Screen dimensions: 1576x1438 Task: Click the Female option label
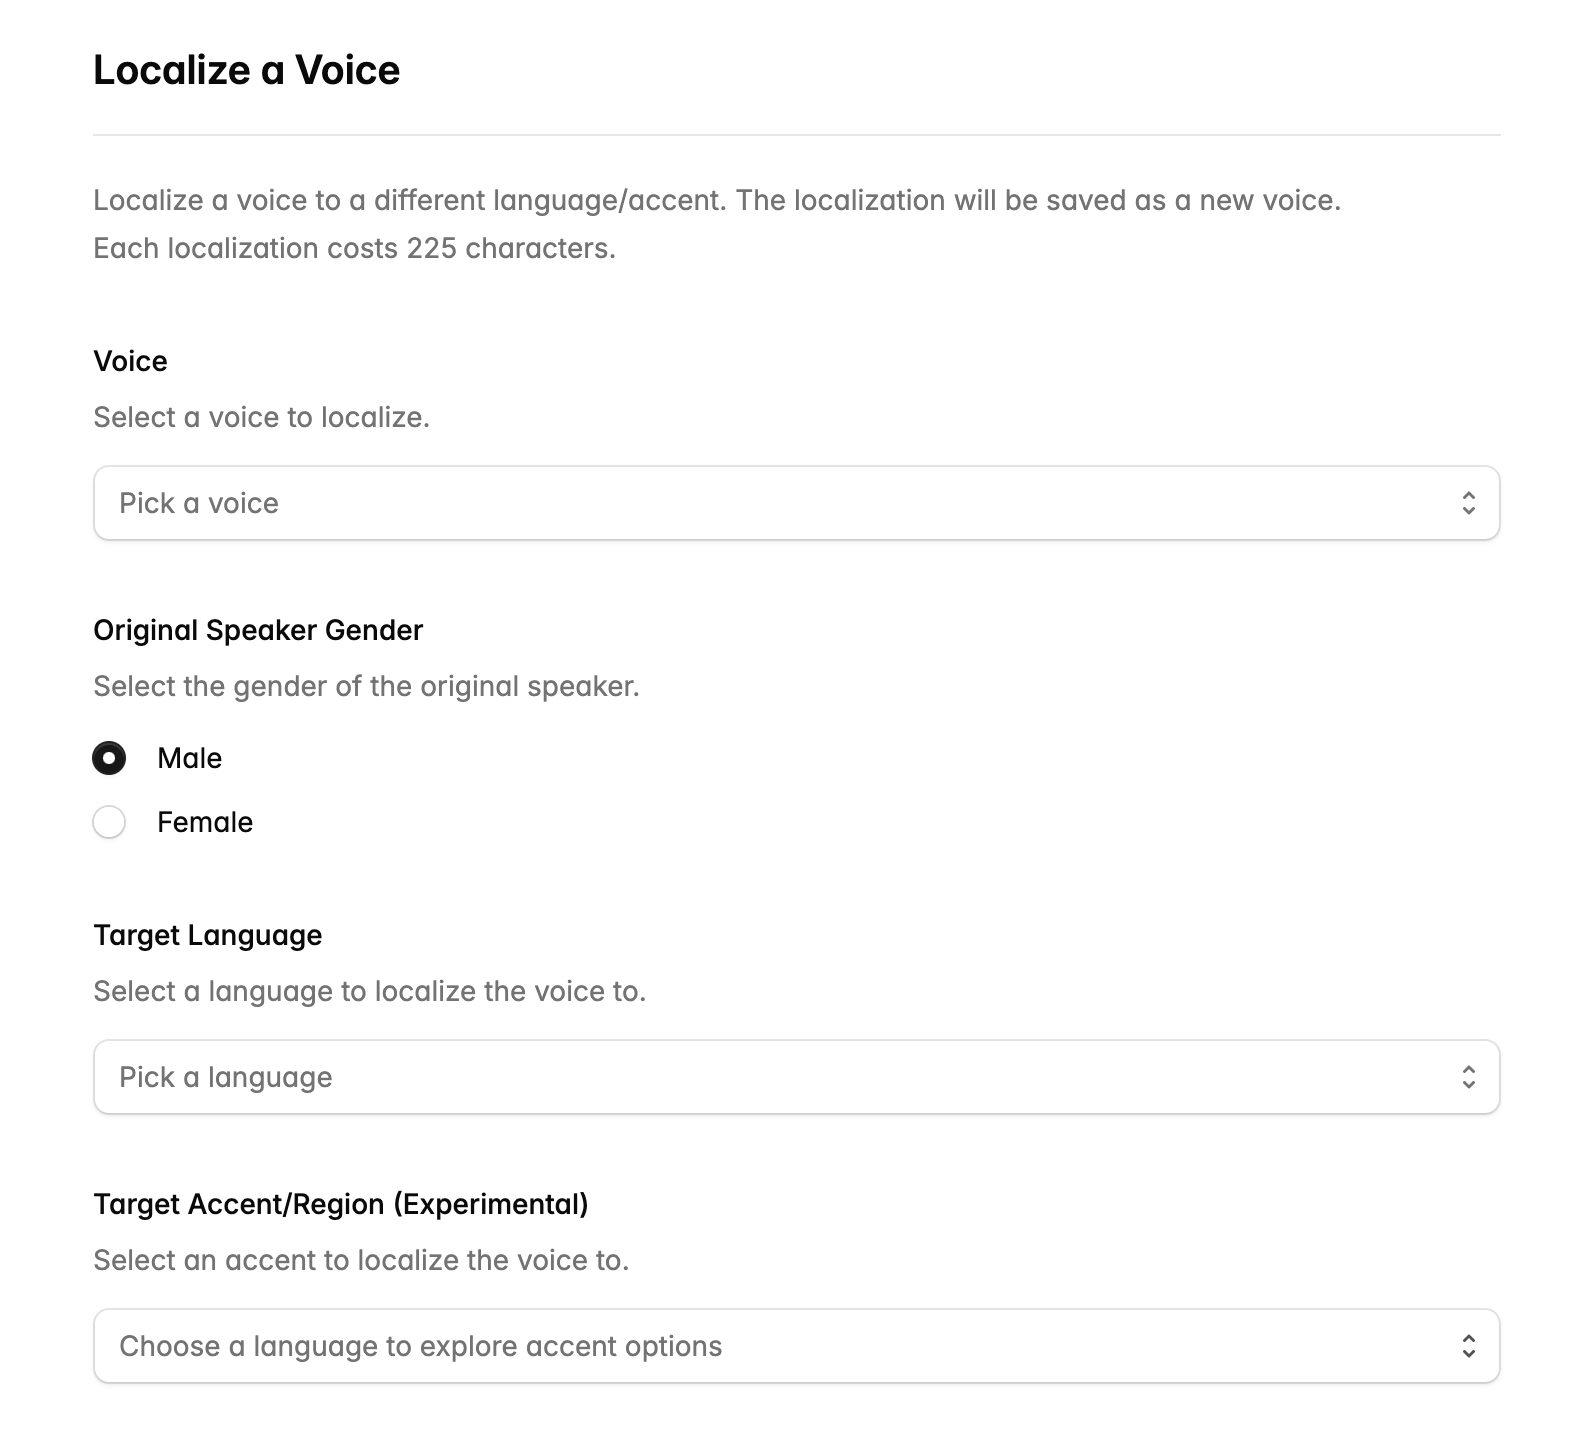click(x=204, y=822)
